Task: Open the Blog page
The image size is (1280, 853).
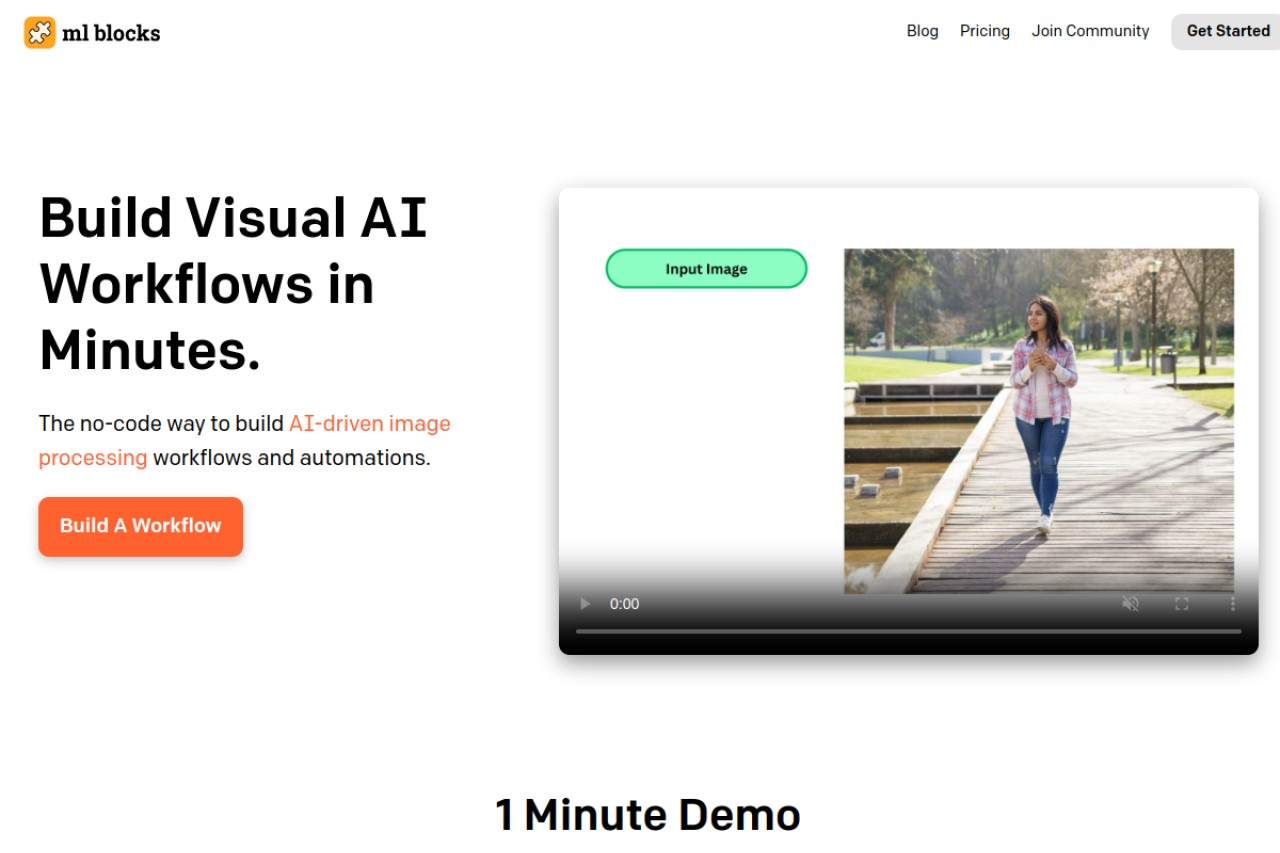Action: (x=922, y=31)
